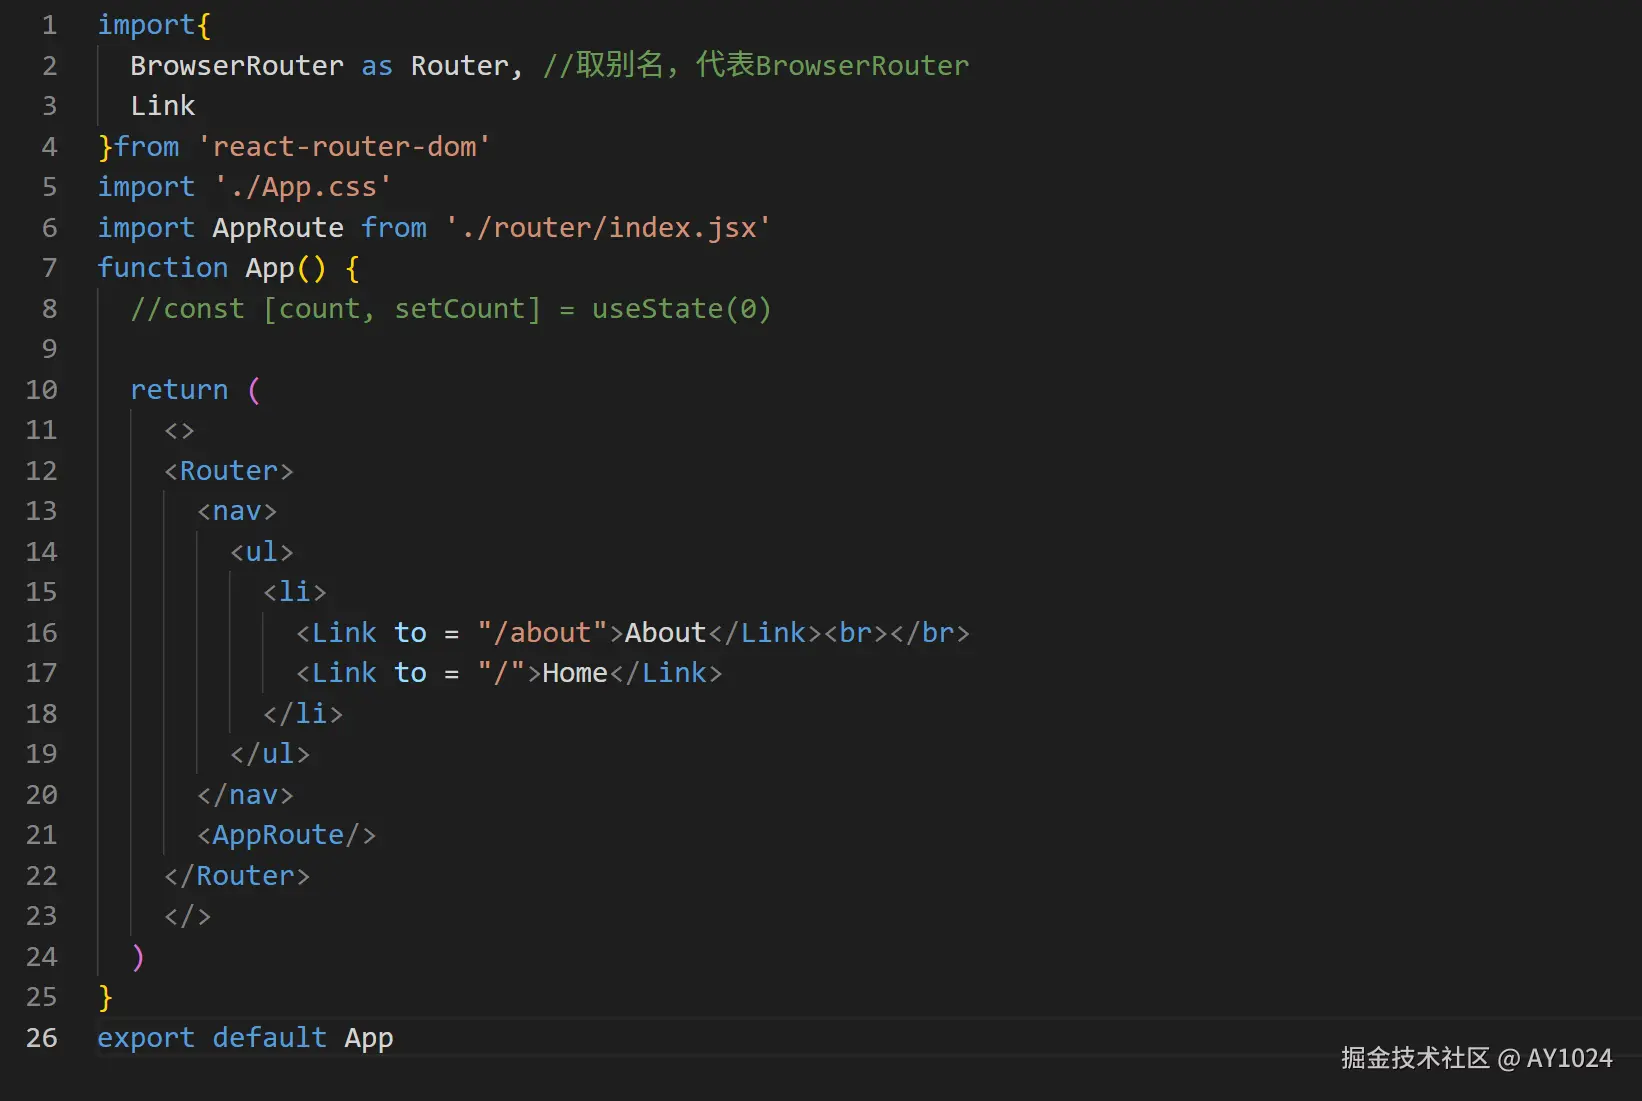Click the closing "</li>" tag
Screen dimensions: 1642x1101
click(303, 714)
